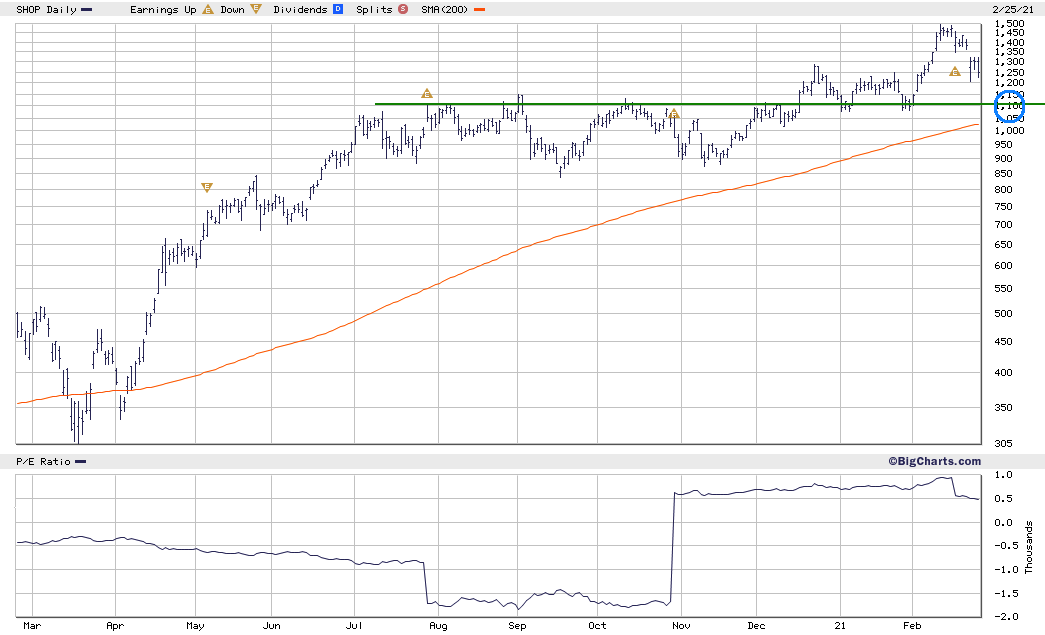
Task: Click the '900' price axis value
Action: coord(1003,159)
